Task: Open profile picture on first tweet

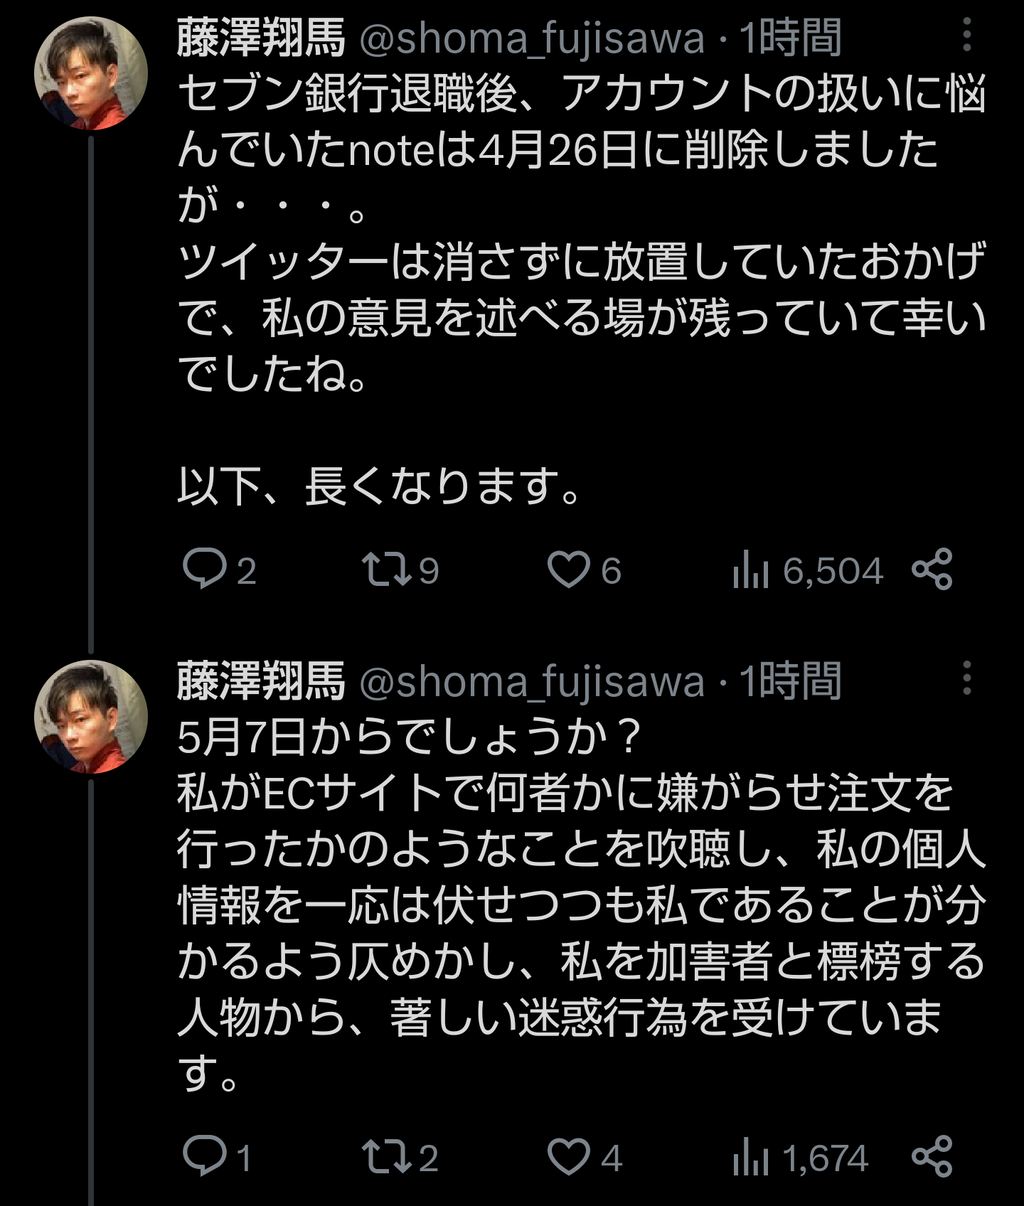Action: click(x=91, y=74)
